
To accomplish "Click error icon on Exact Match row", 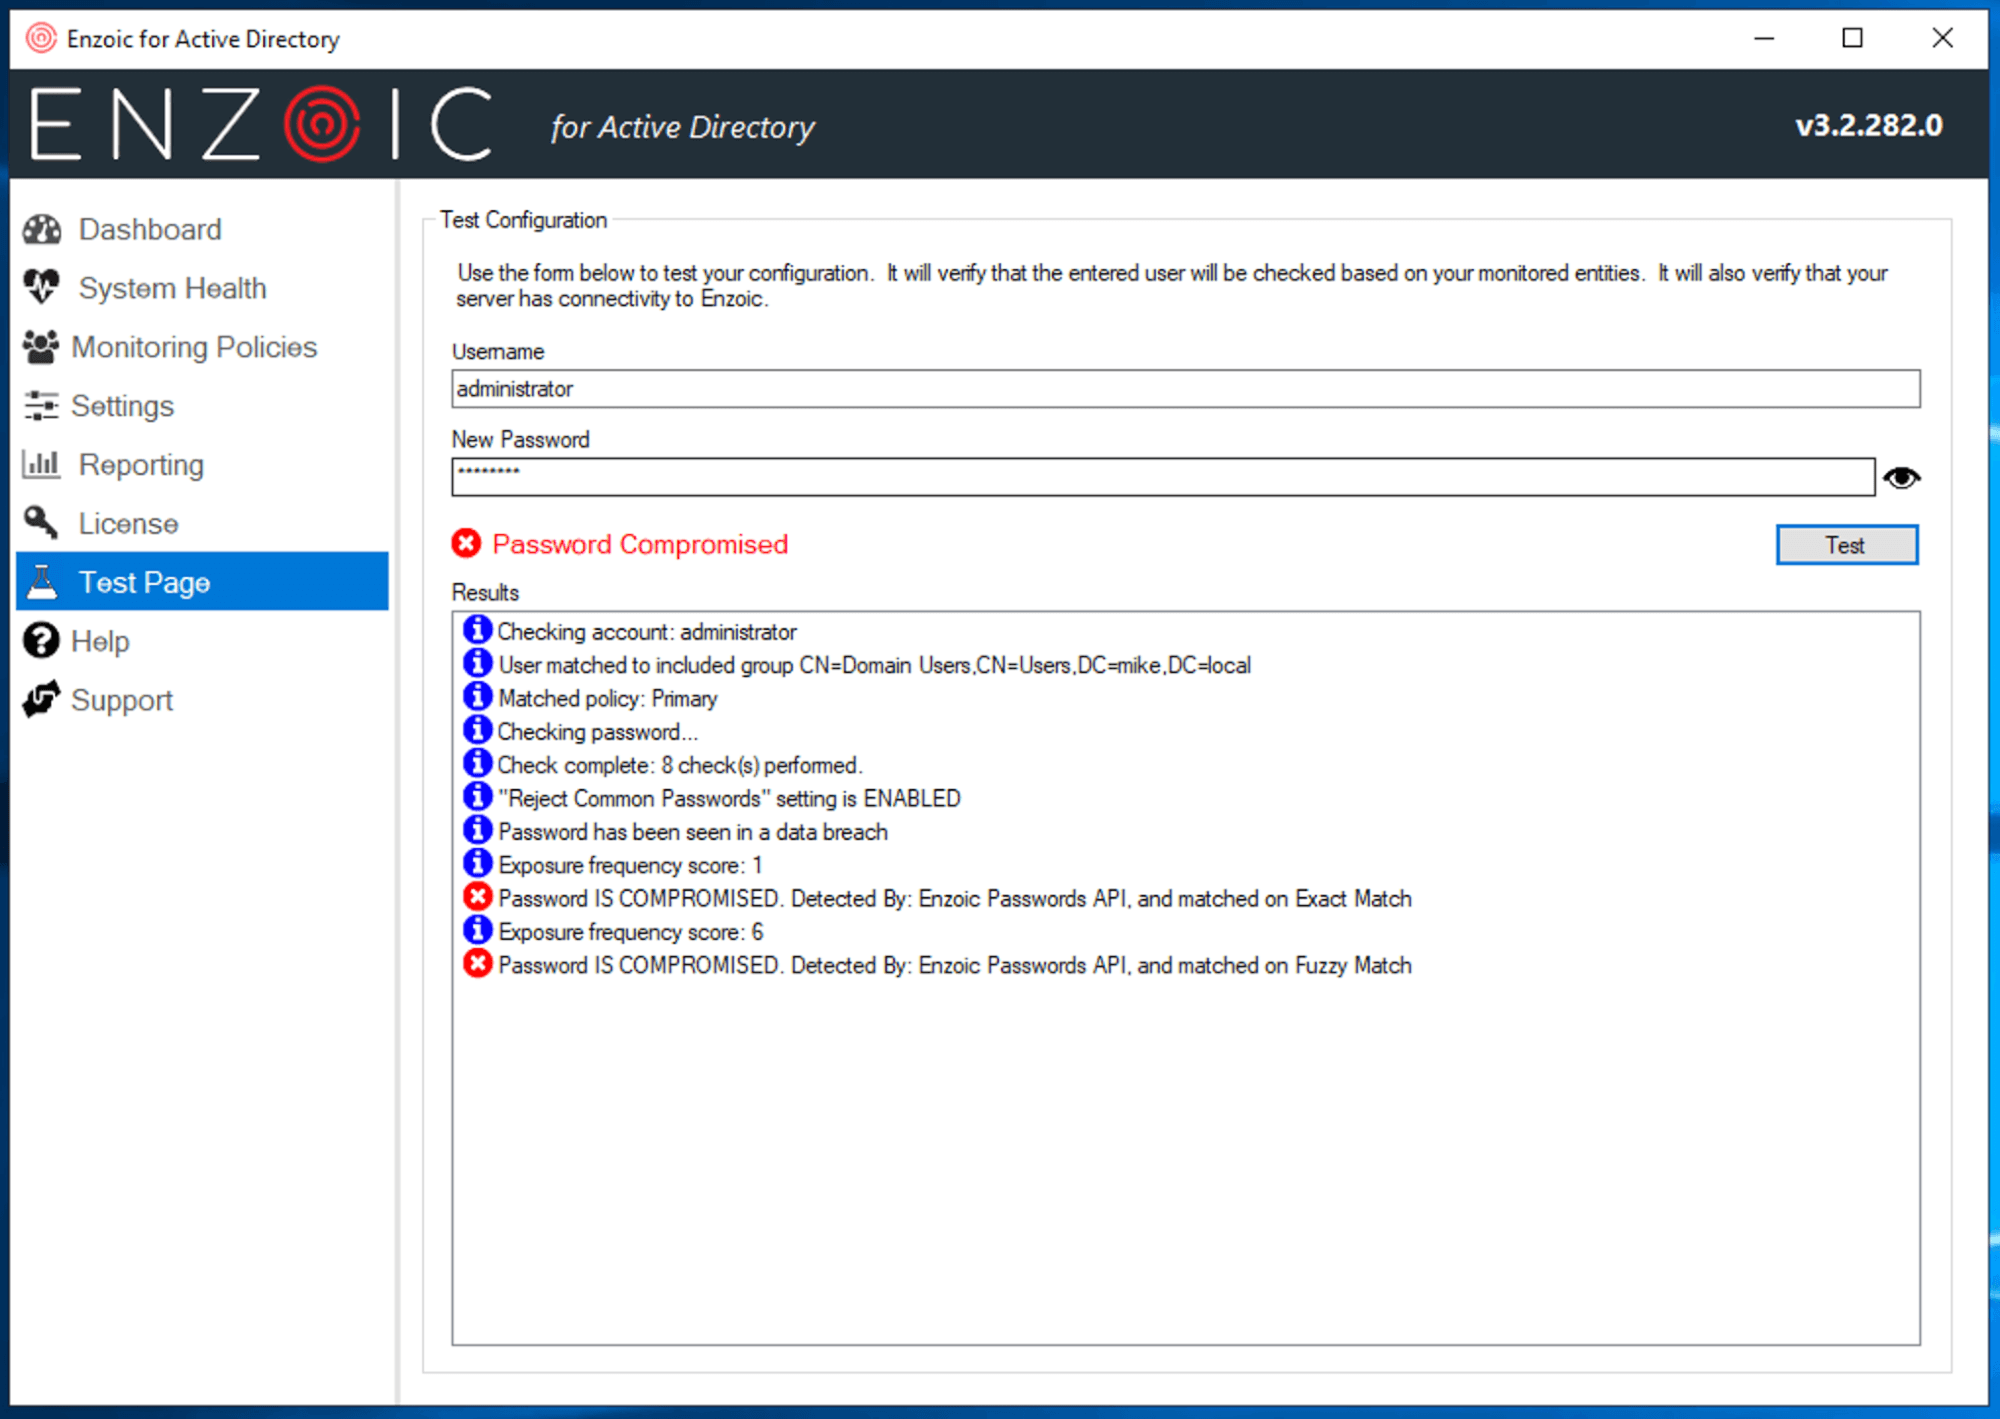I will coord(477,897).
